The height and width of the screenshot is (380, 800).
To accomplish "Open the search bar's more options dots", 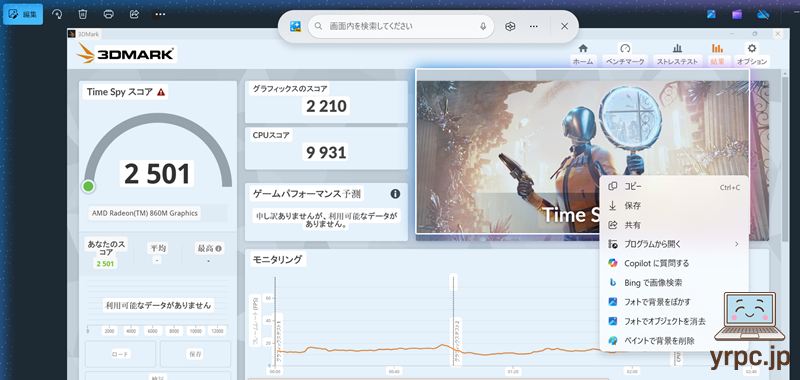I will pos(534,26).
